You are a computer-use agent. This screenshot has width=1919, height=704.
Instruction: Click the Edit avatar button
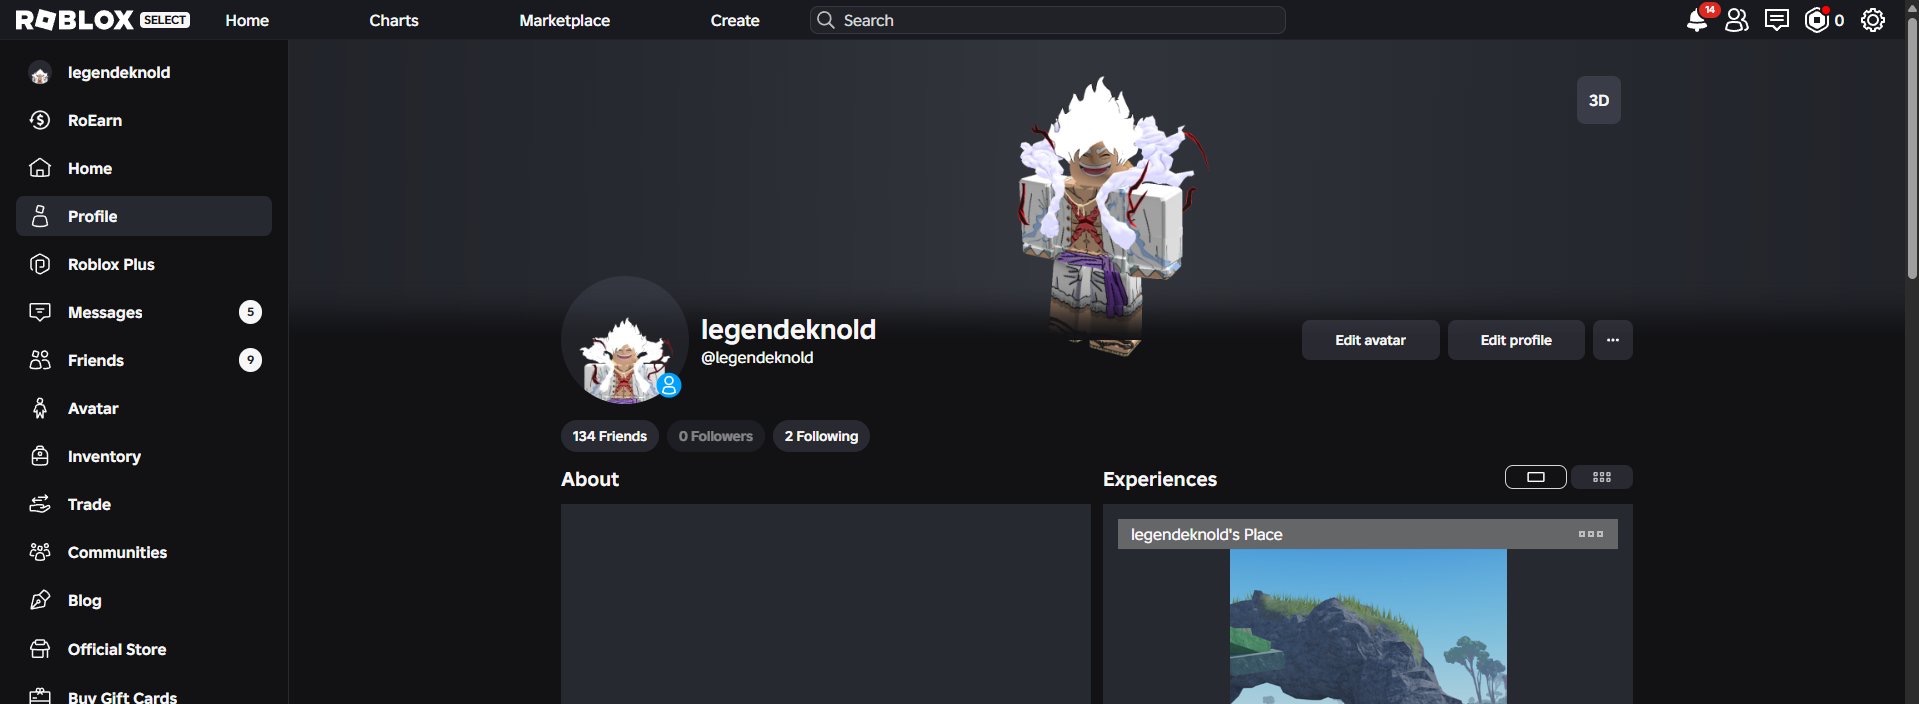coord(1371,340)
